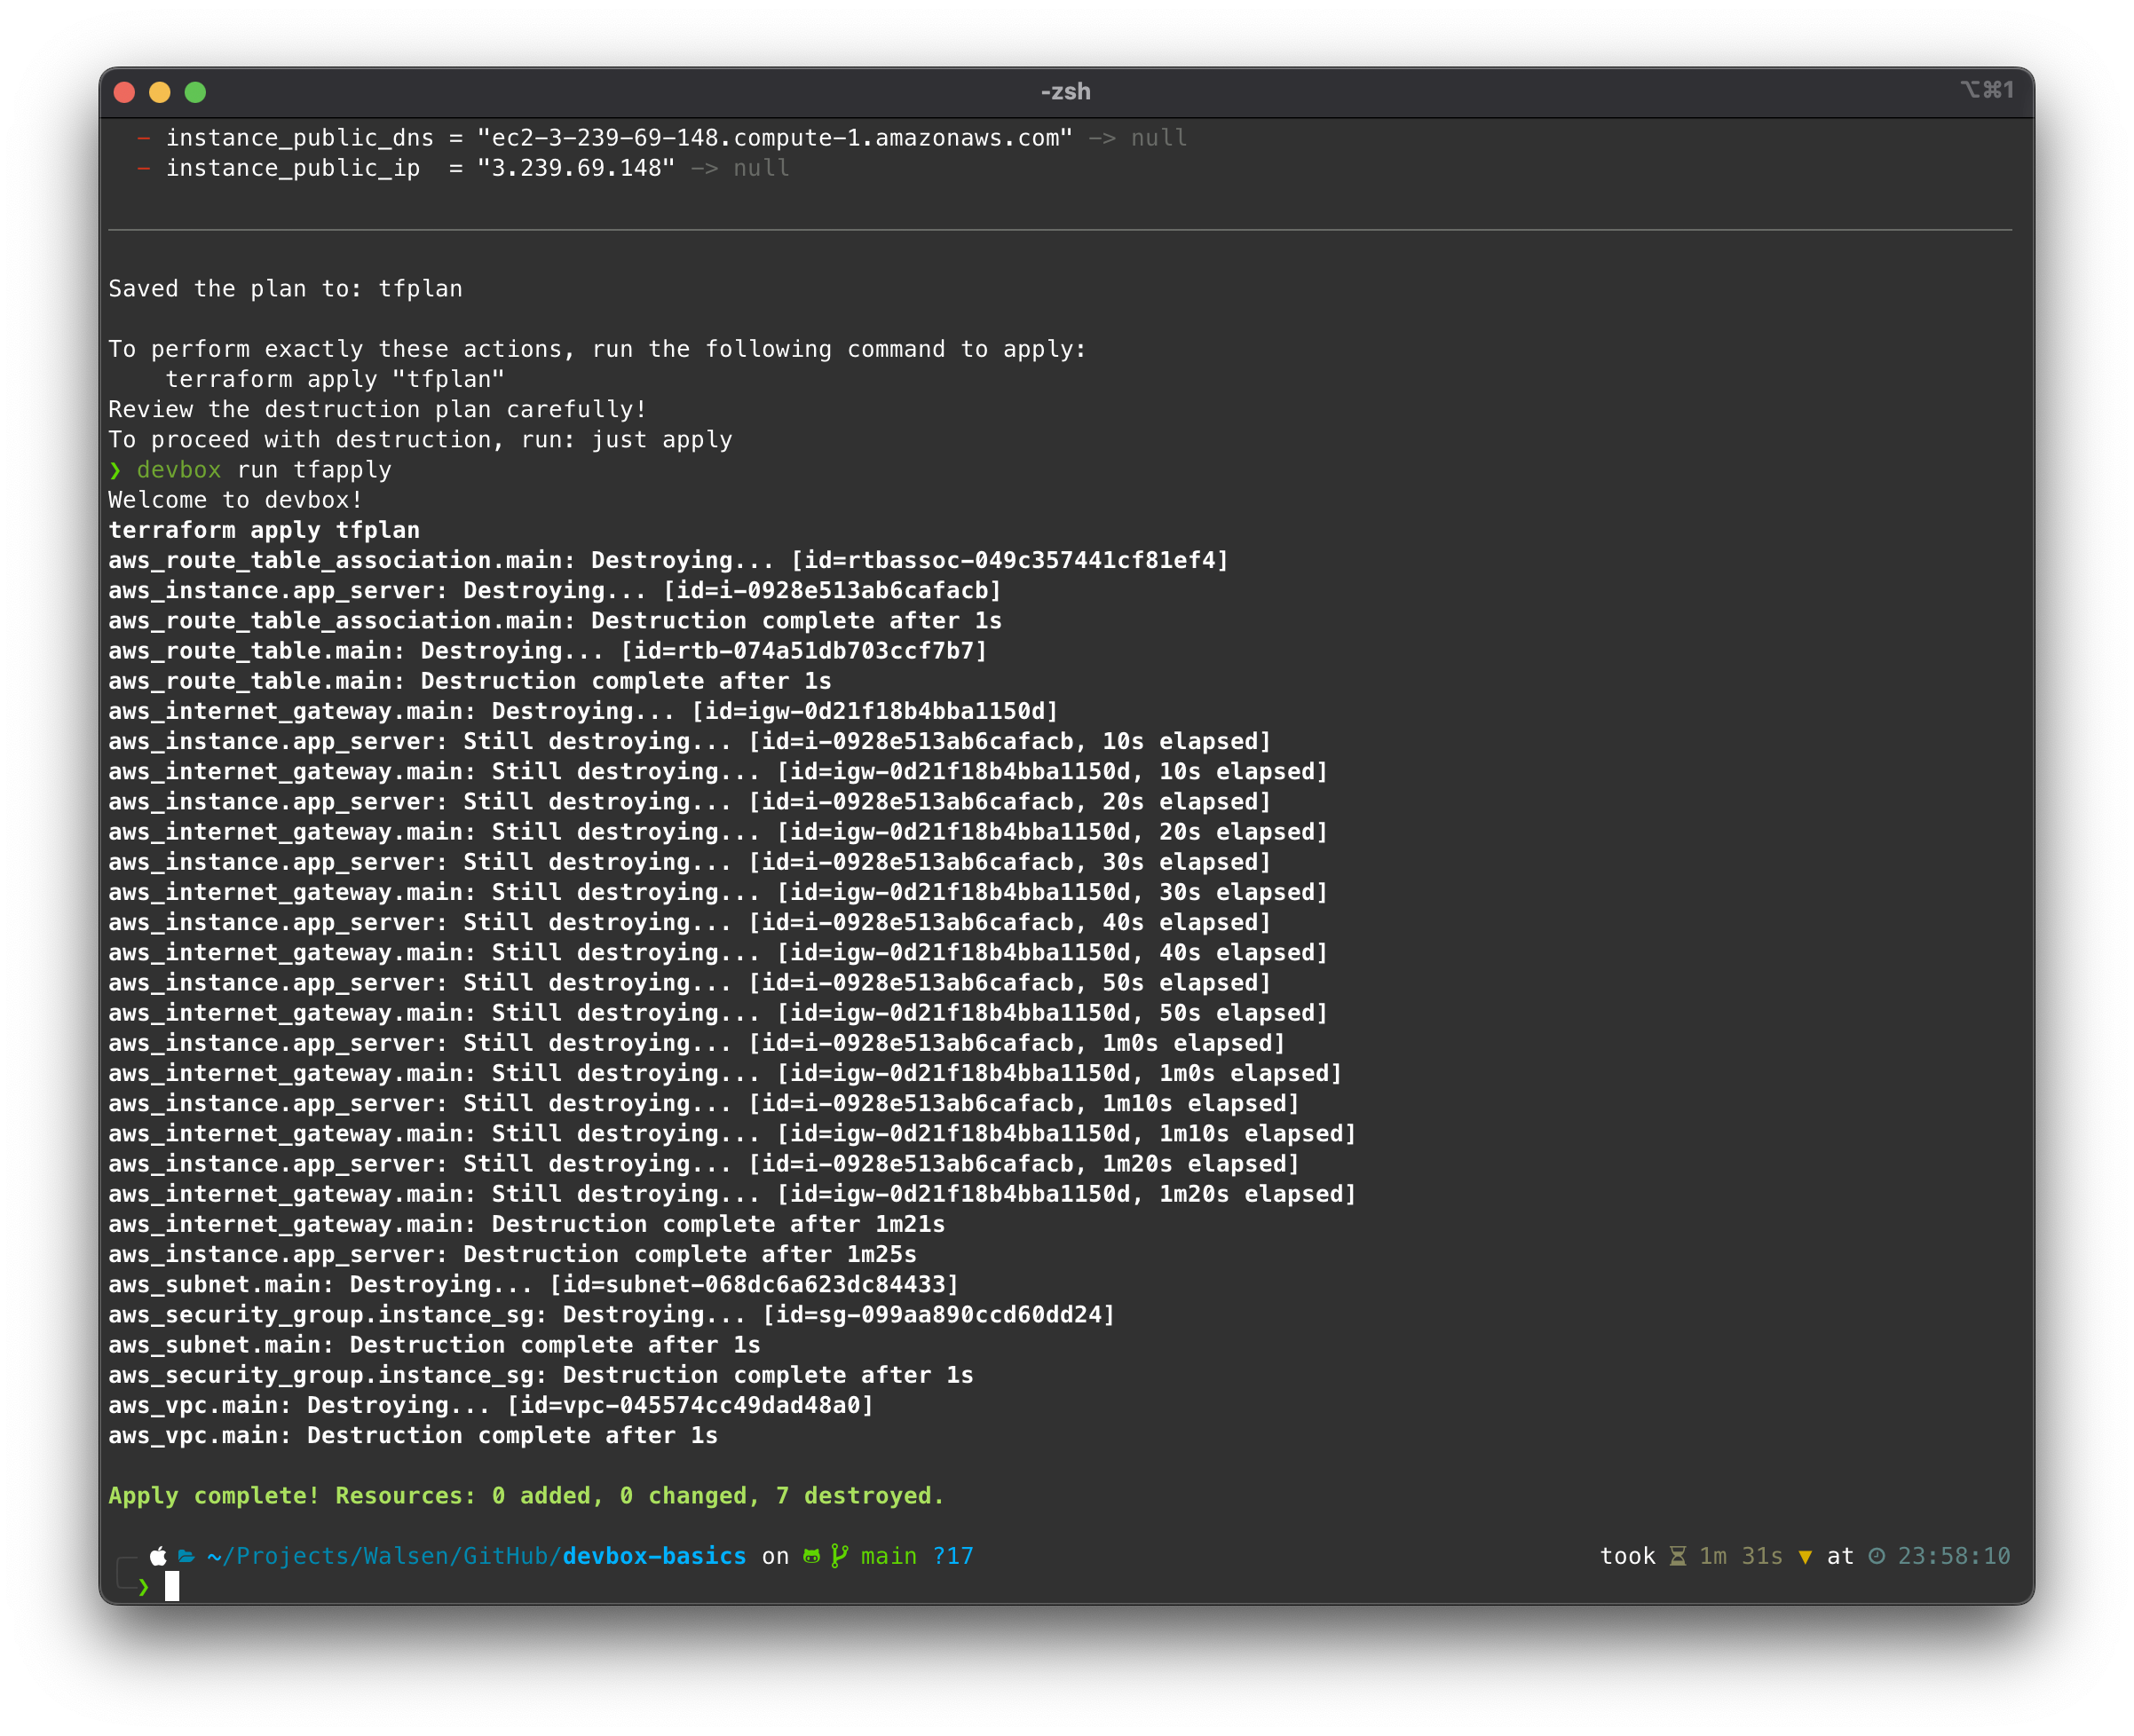2134x1736 pixels.
Task: Click the folder icon in the prompt
Action: click(x=186, y=1556)
